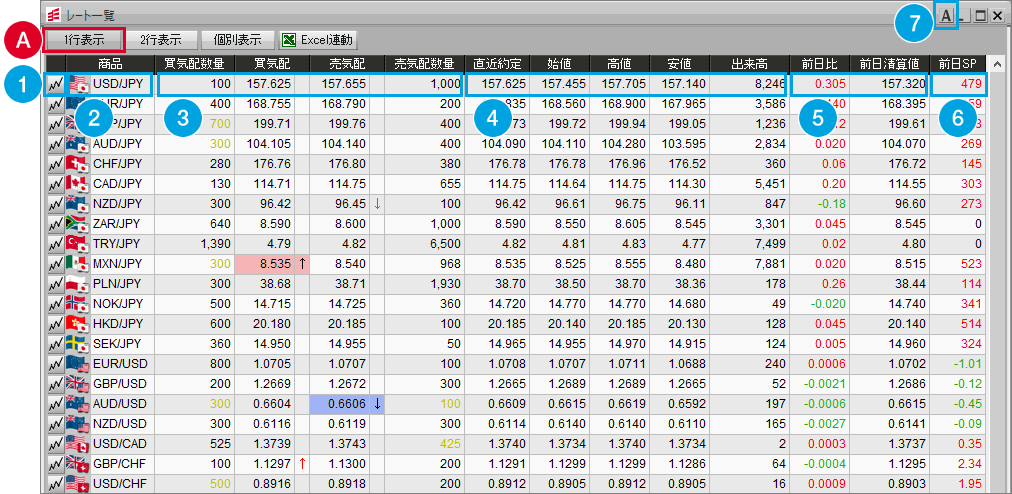Open chart icon for USD/CHF row

(55, 483)
